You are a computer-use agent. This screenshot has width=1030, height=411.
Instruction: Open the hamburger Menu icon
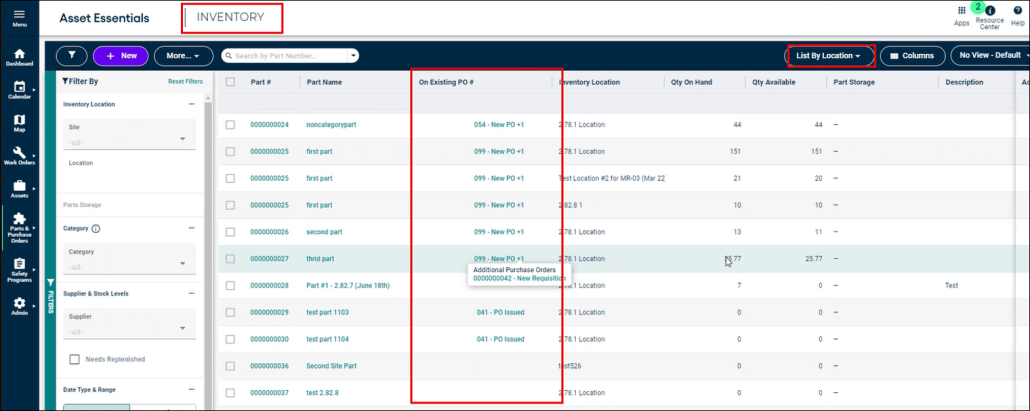(x=19, y=14)
